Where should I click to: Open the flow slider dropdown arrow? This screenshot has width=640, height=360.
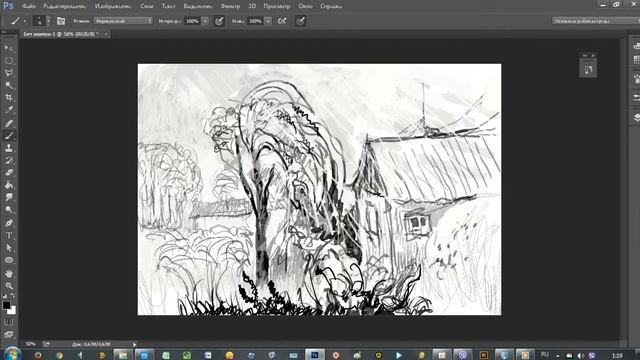(x=268, y=21)
